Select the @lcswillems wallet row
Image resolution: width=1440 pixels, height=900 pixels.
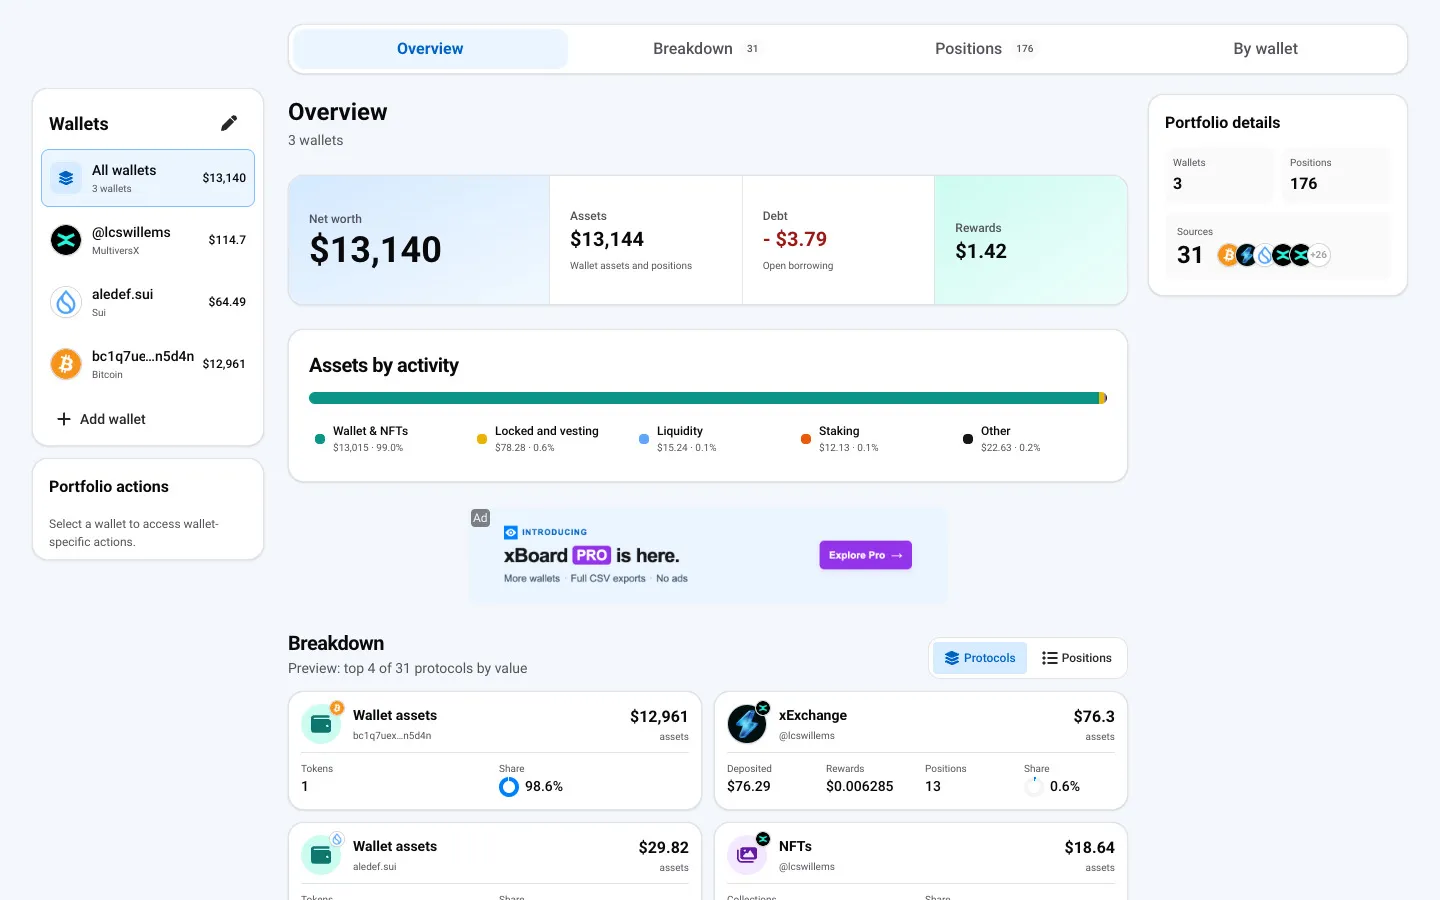tap(148, 240)
